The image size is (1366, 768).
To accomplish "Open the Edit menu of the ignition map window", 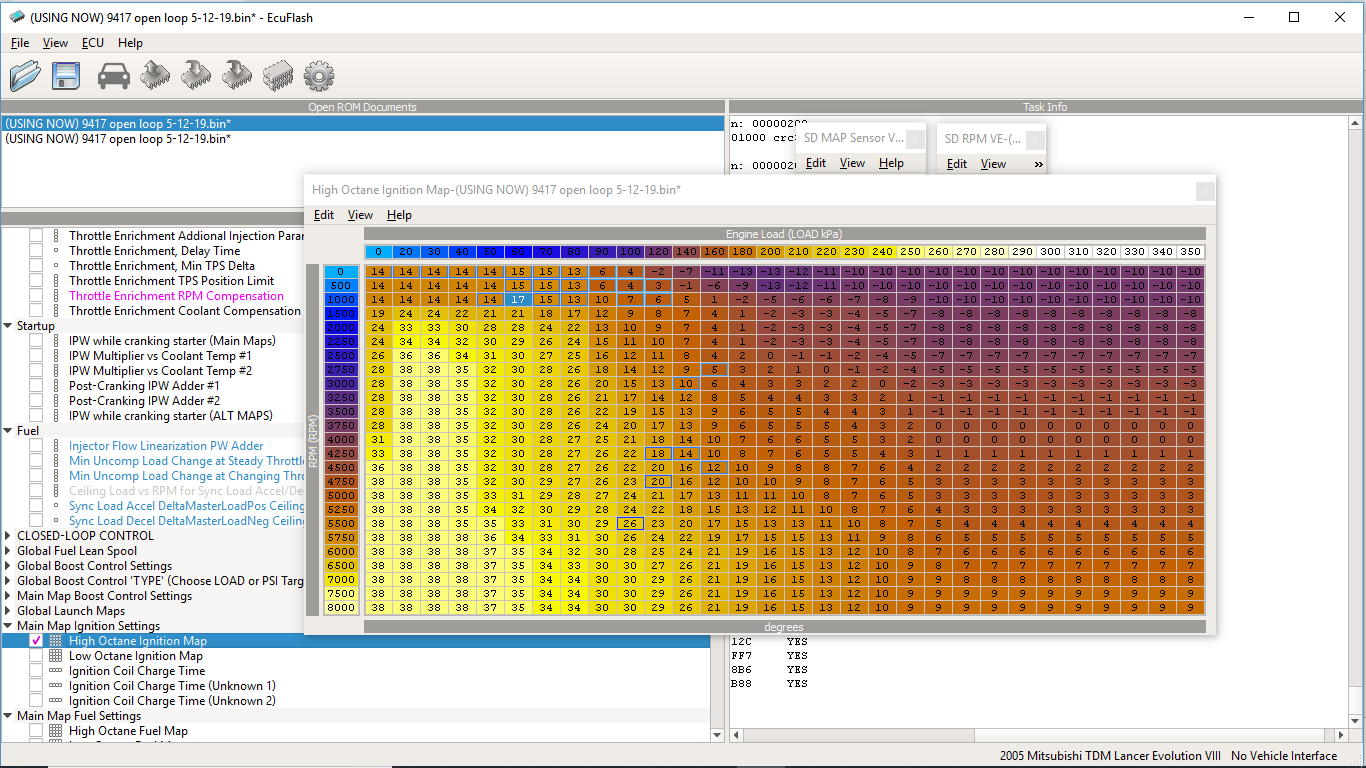I will [323, 215].
